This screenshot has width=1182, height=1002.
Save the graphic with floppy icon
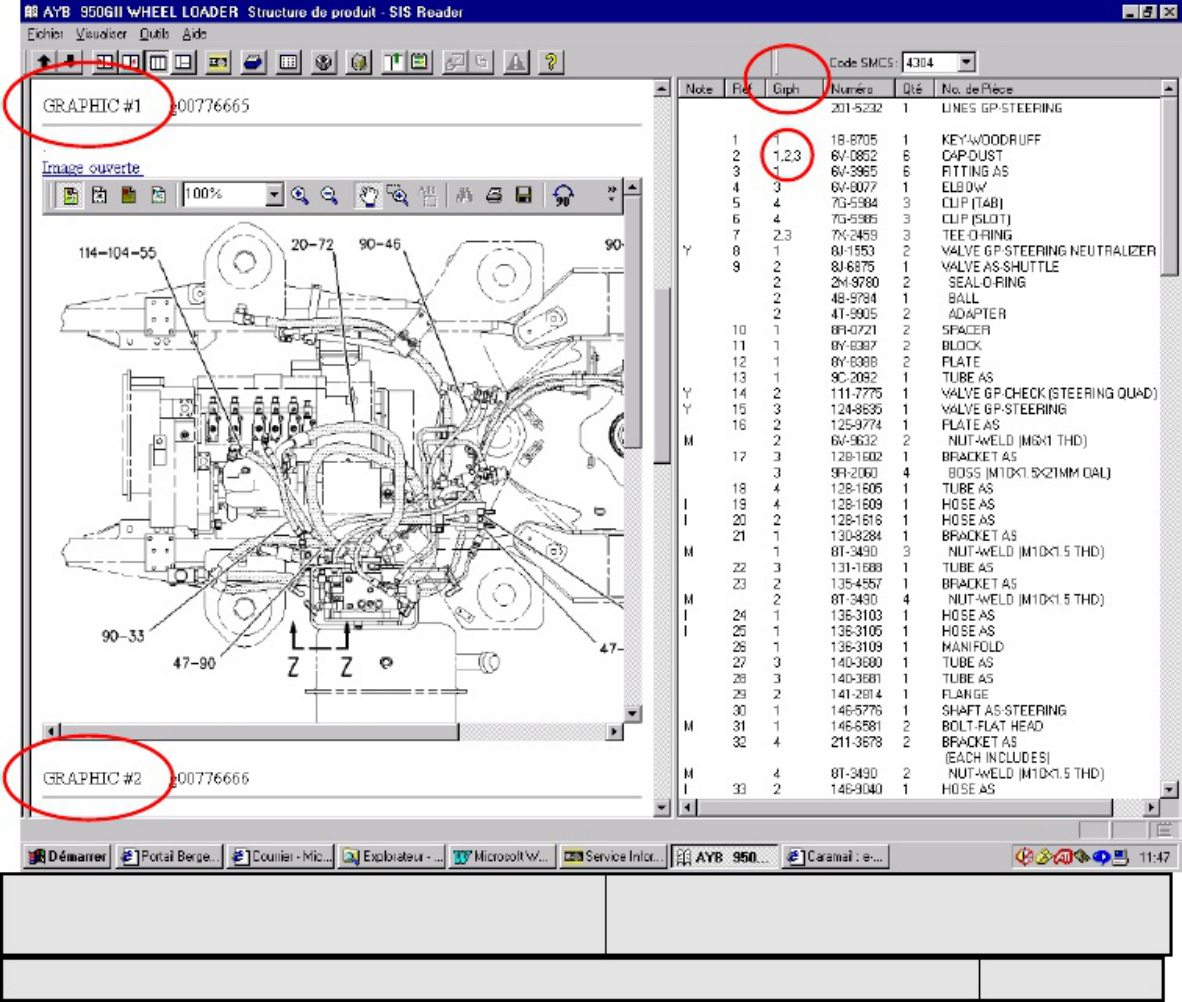[523, 195]
